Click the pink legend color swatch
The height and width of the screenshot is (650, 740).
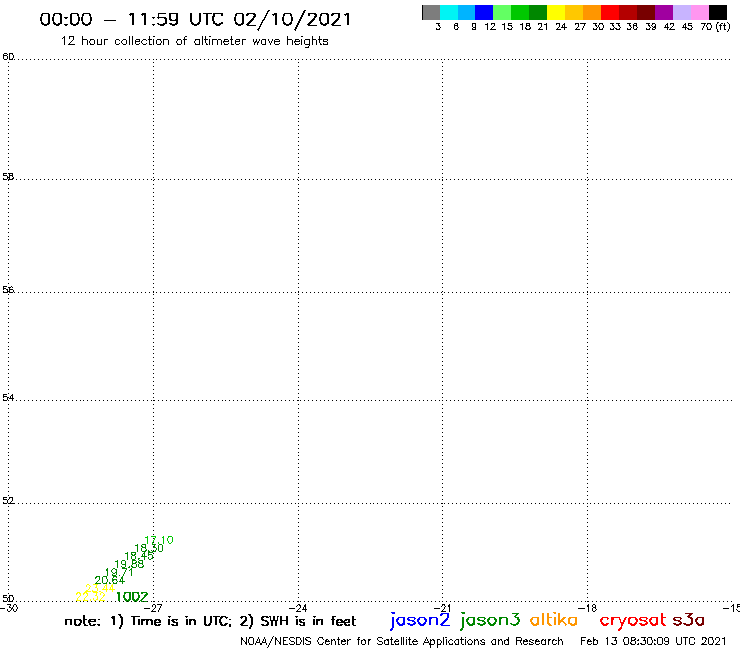point(699,12)
